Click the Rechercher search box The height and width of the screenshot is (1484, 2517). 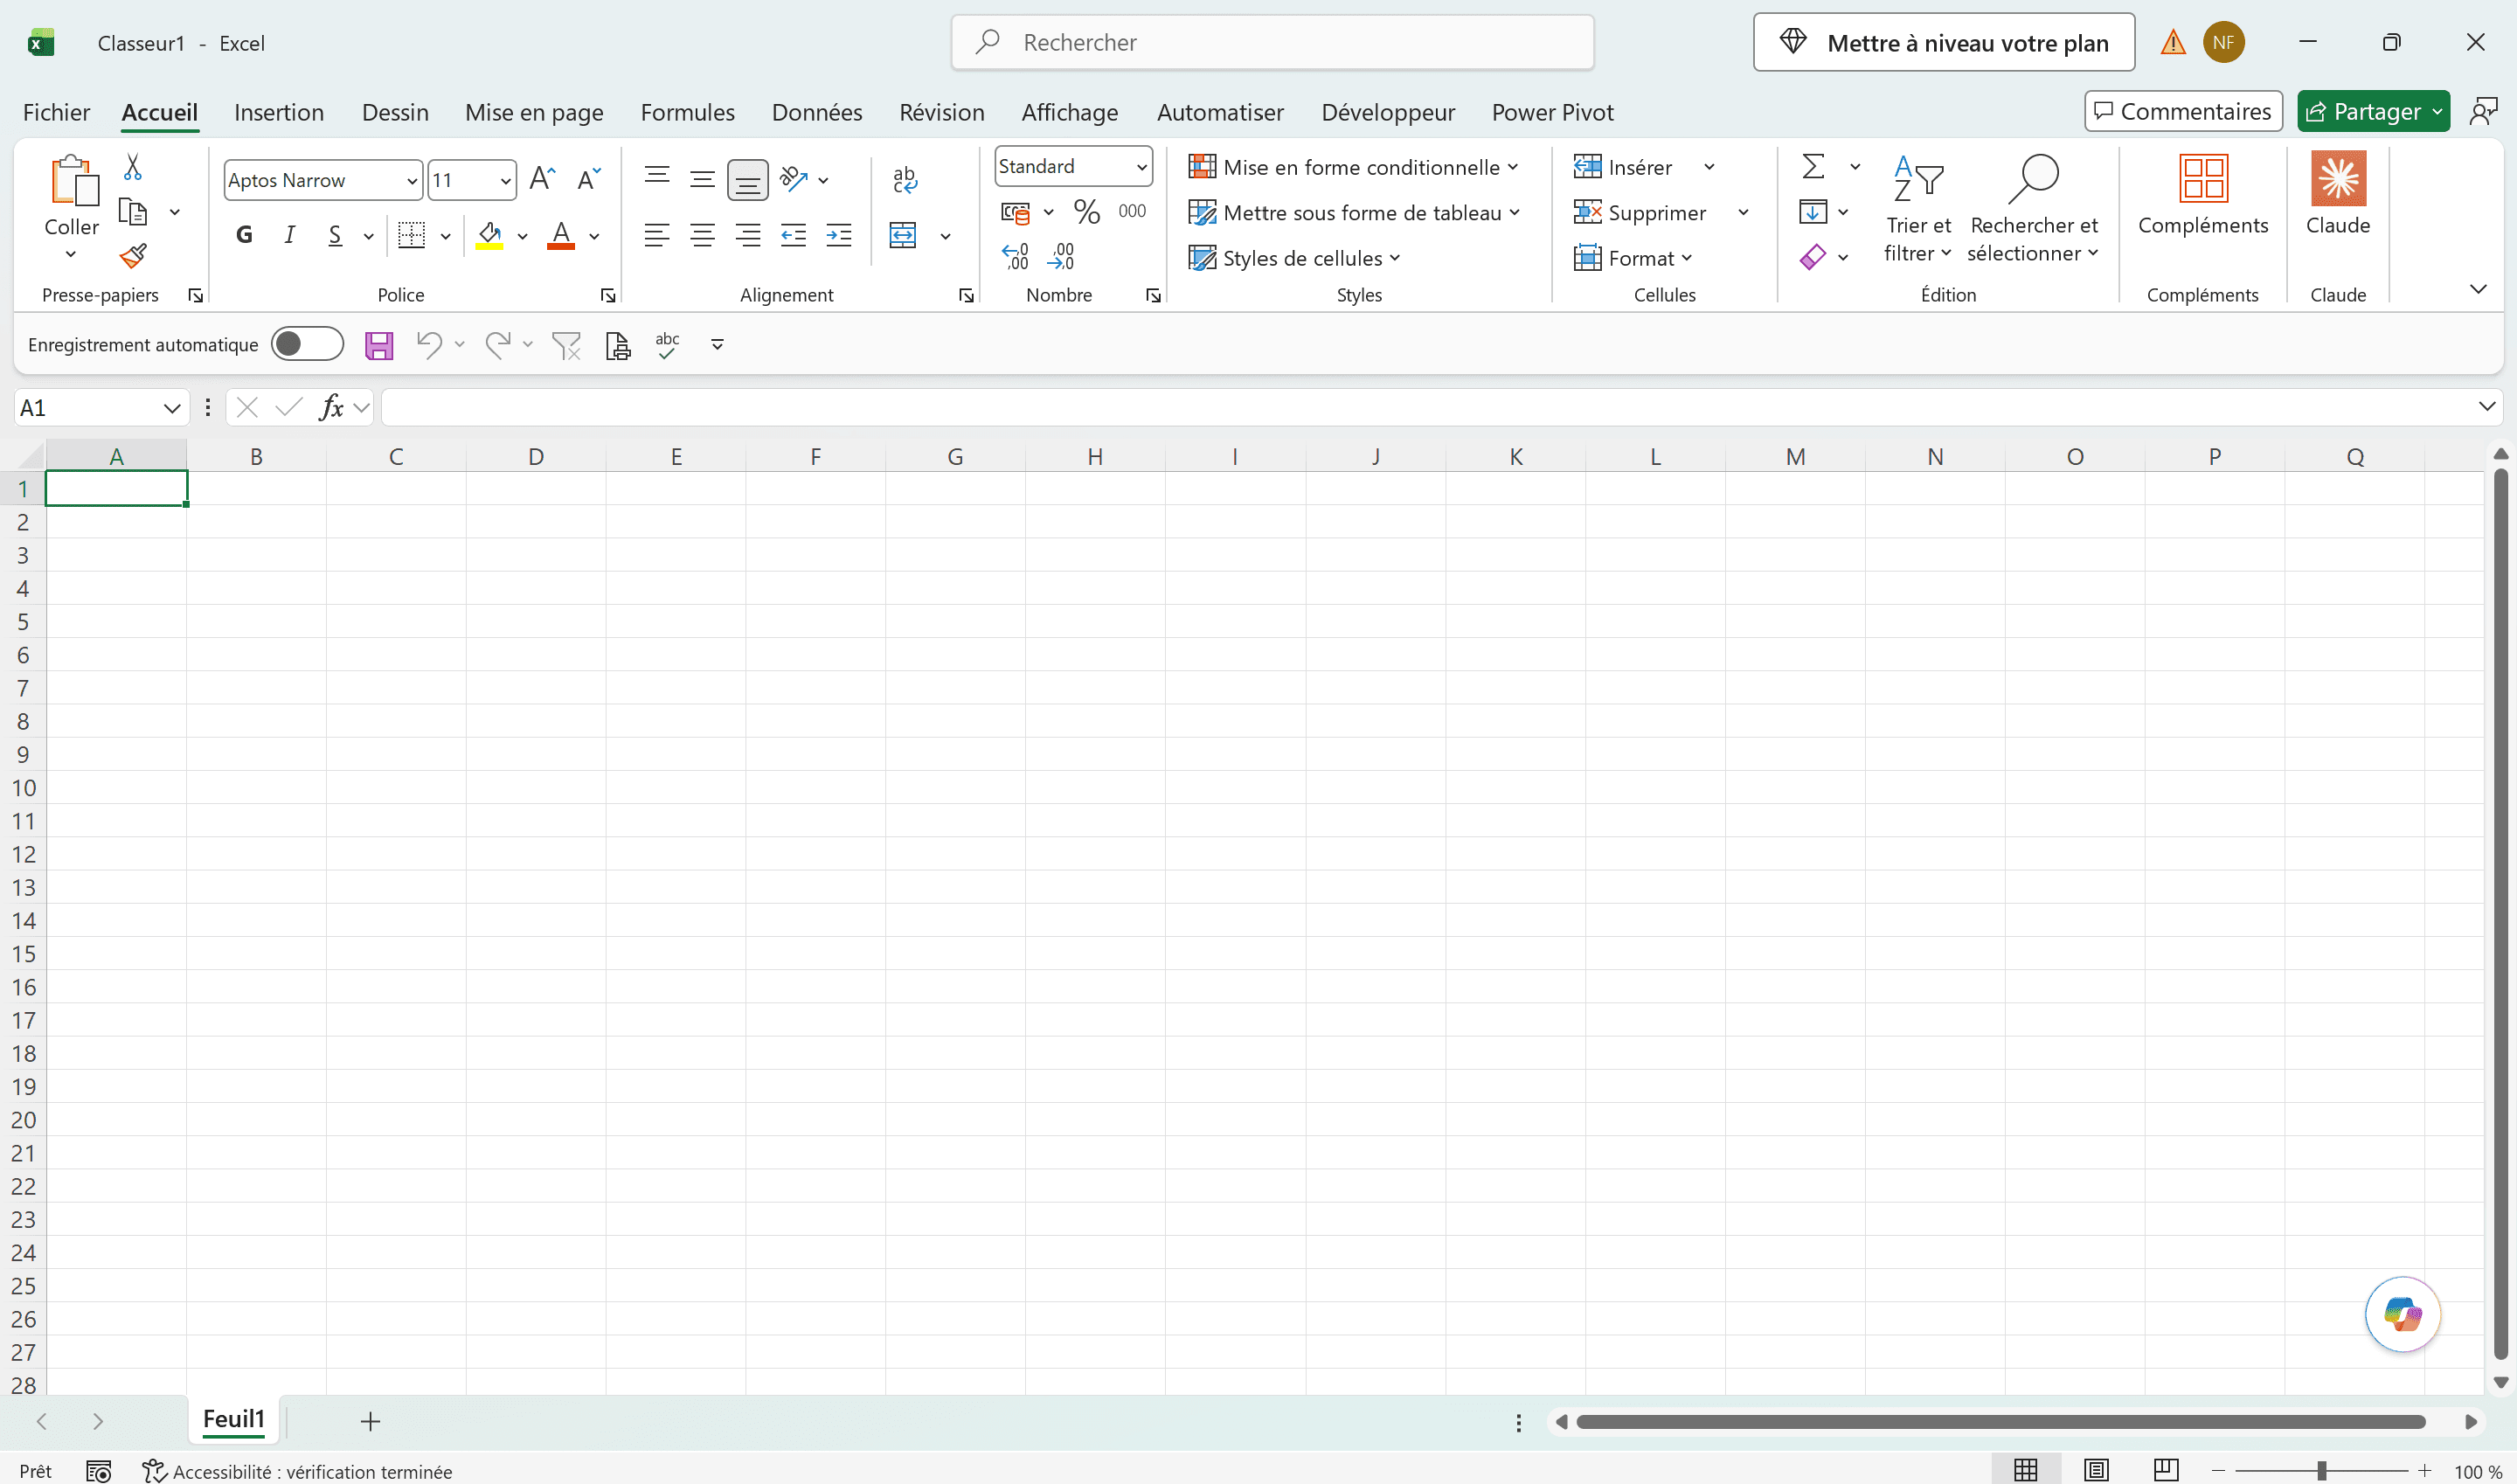(x=1272, y=42)
